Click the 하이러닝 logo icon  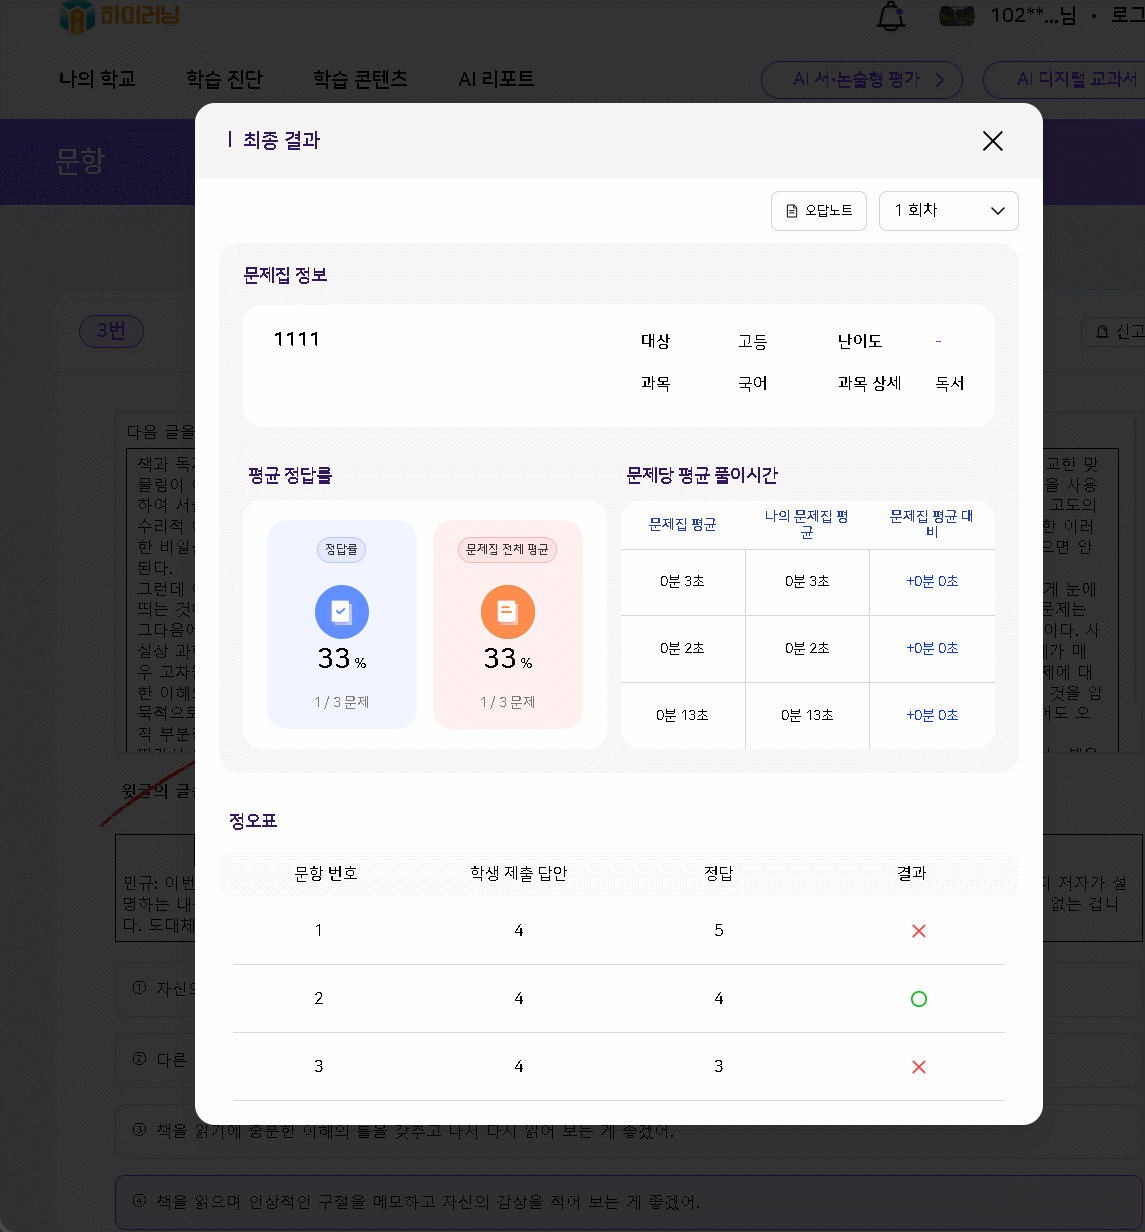77,16
